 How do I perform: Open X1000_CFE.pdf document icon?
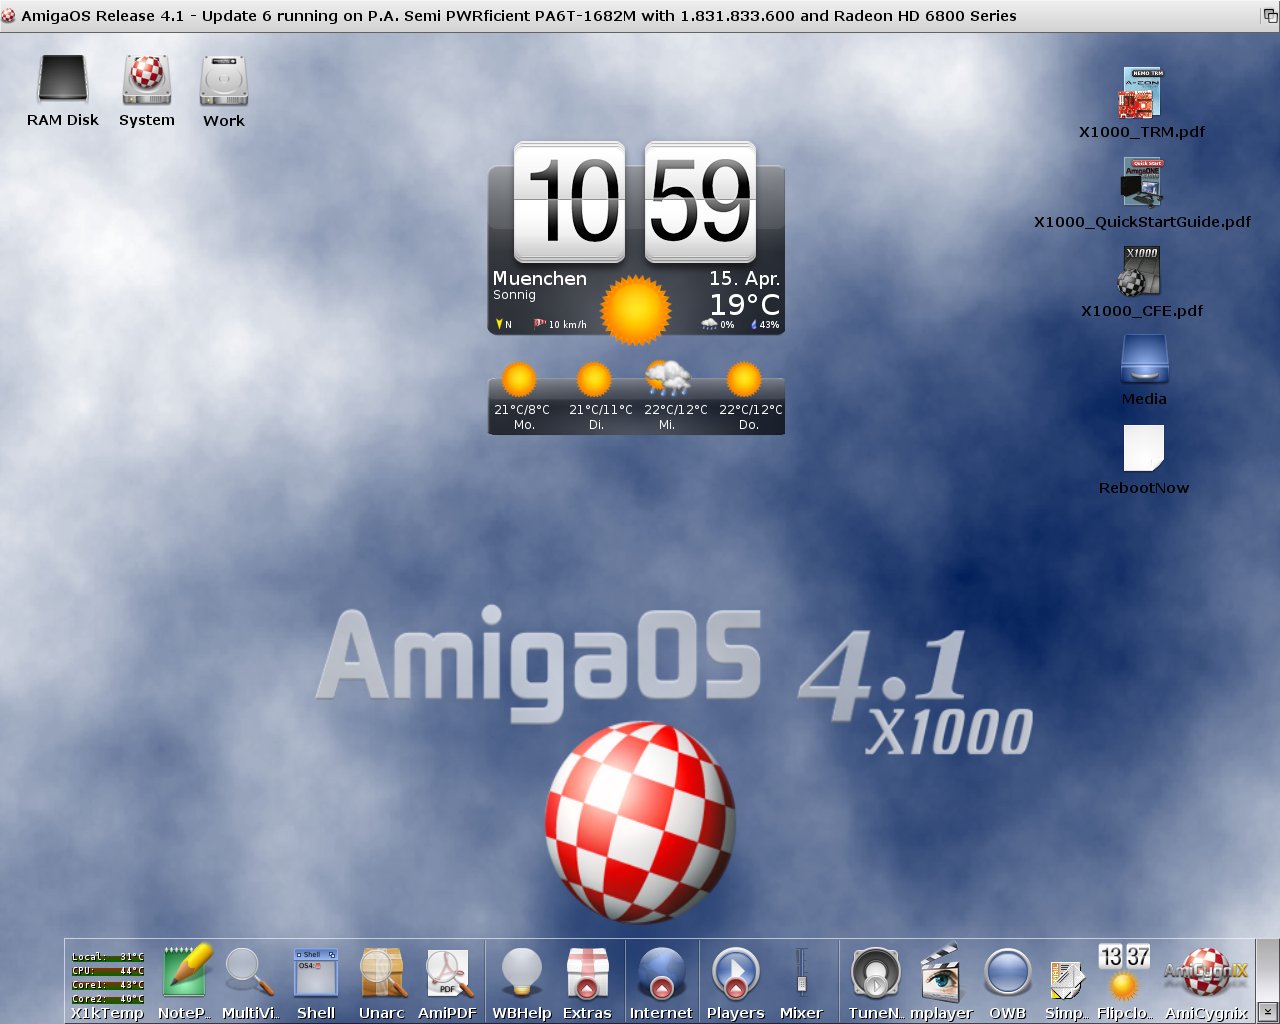coord(1142,271)
